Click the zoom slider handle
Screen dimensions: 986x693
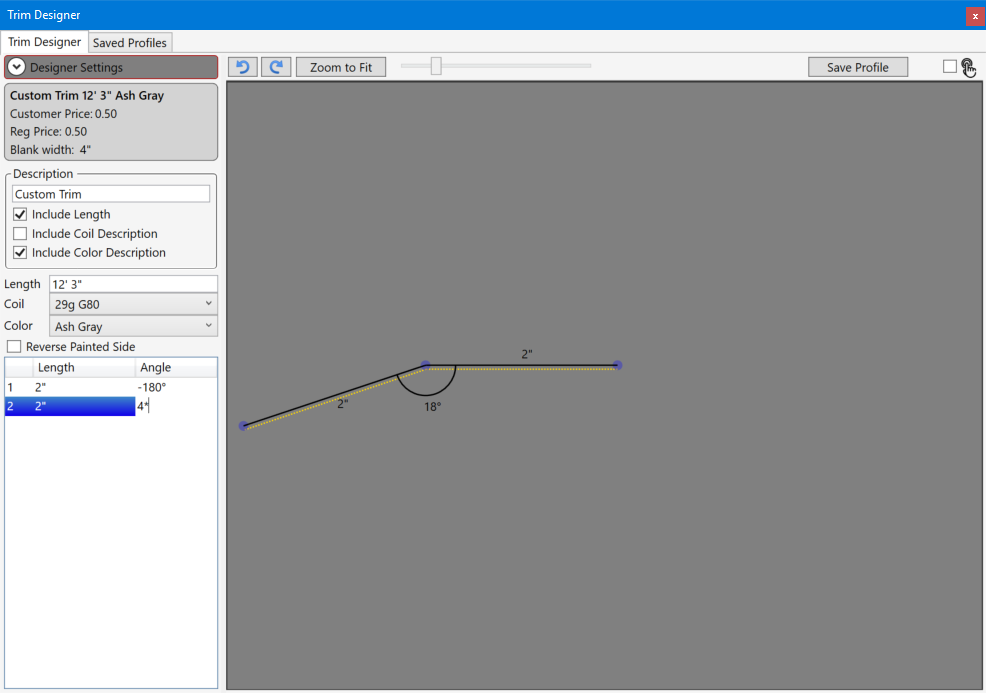(x=436, y=67)
